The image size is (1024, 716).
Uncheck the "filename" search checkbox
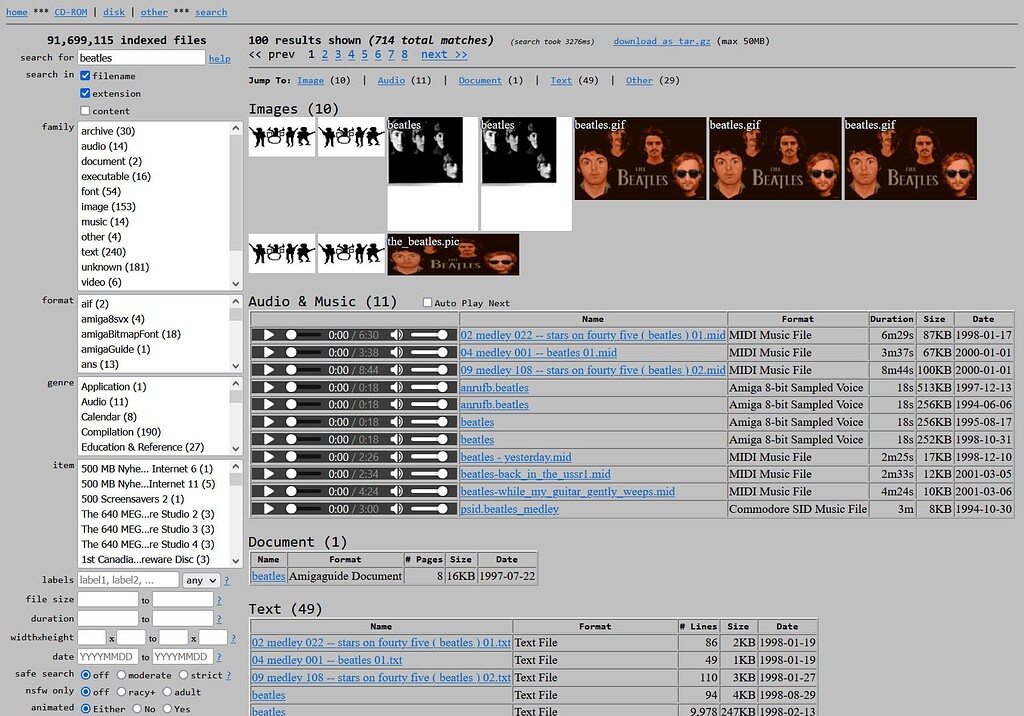[x=84, y=75]
